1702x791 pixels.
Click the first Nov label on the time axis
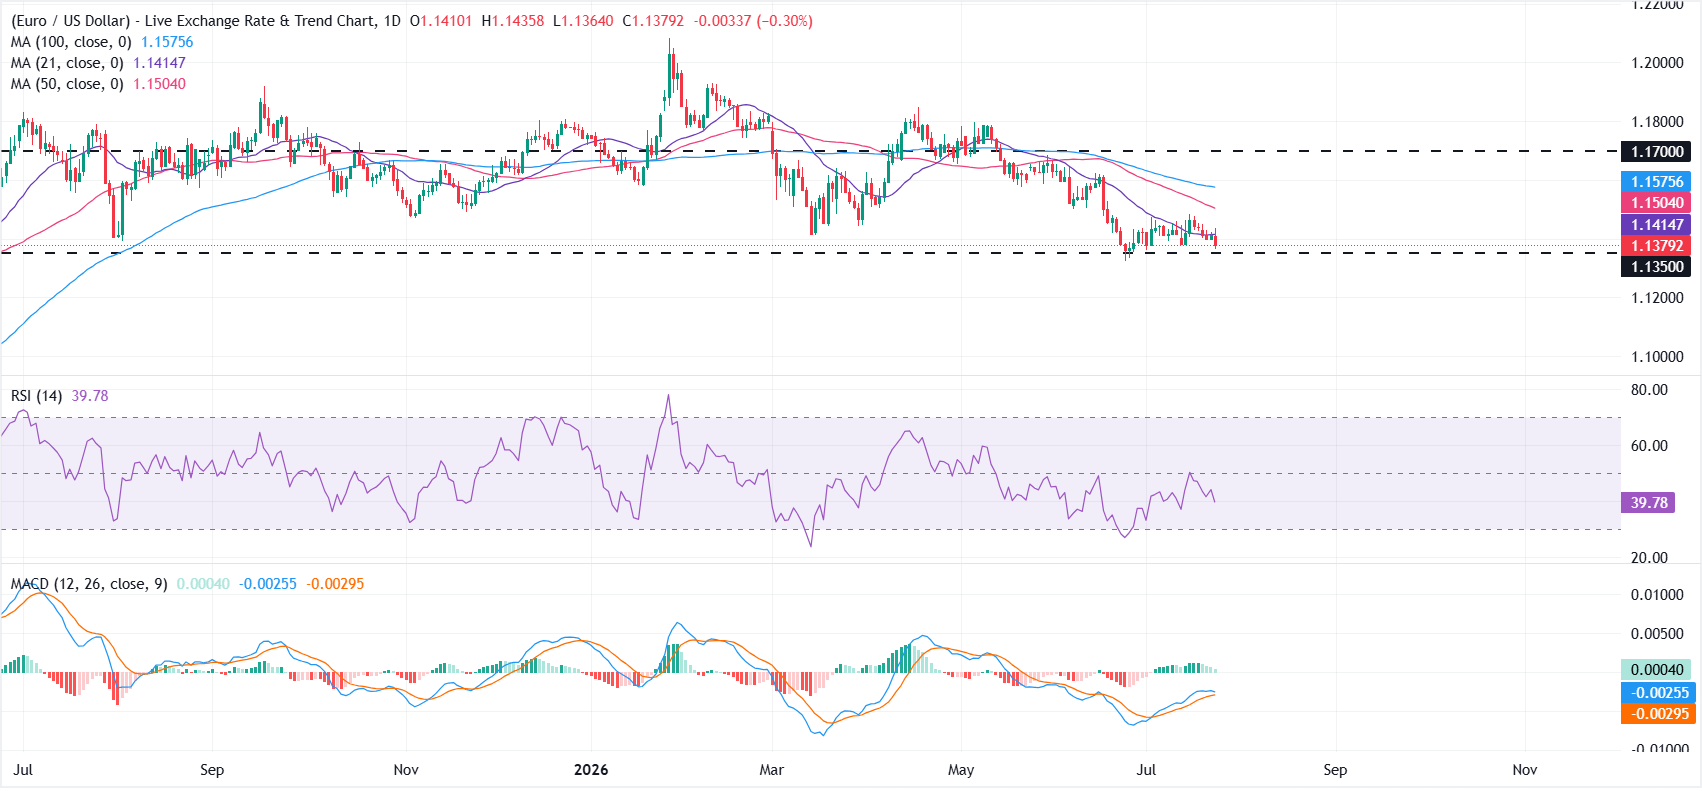(406, 770)
